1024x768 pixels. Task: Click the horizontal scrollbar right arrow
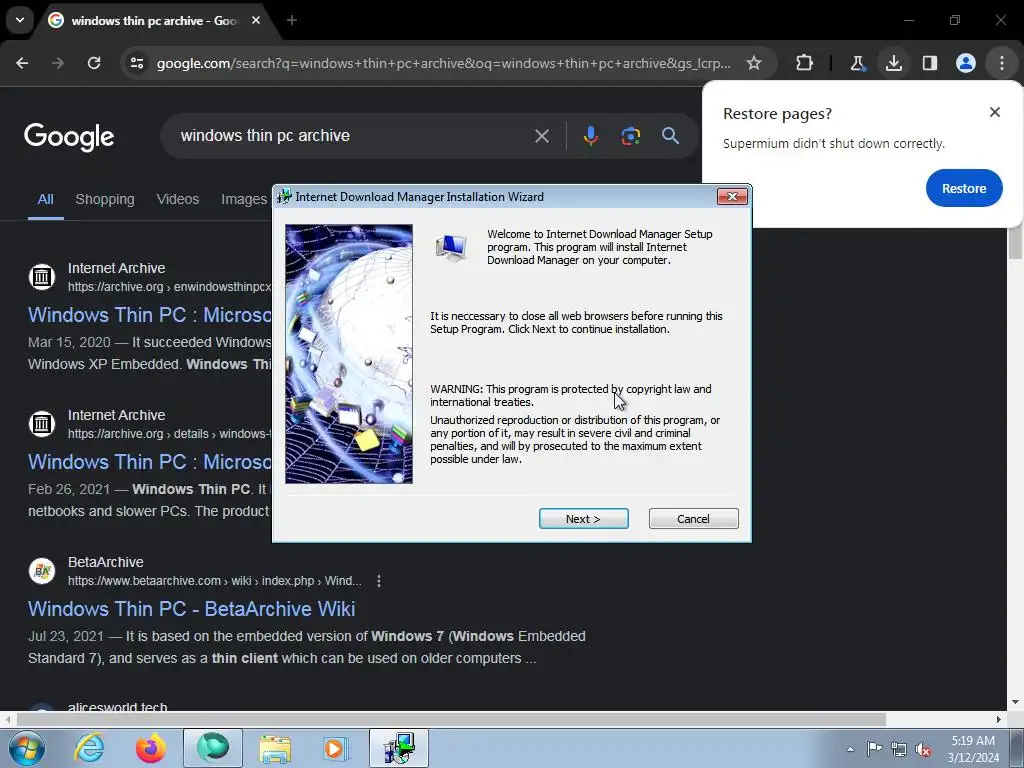[999, 719]
